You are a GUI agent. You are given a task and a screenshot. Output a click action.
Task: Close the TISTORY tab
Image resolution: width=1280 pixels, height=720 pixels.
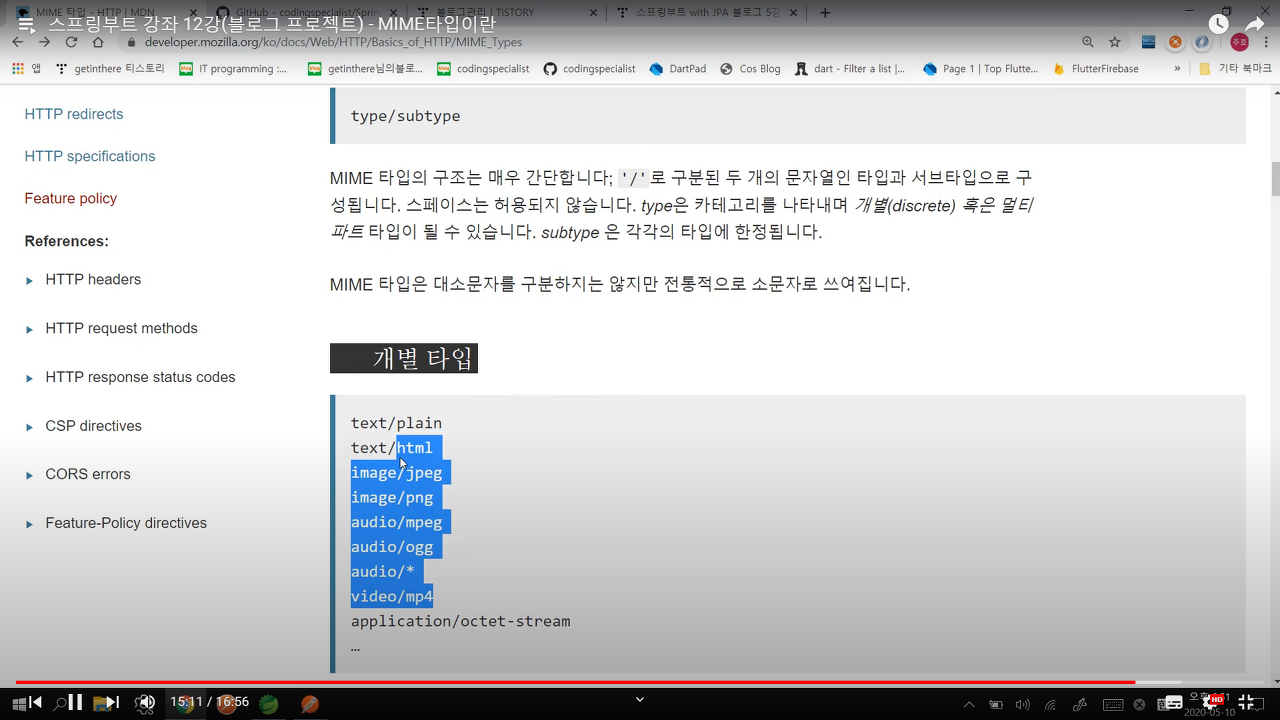tap(593, 13)
